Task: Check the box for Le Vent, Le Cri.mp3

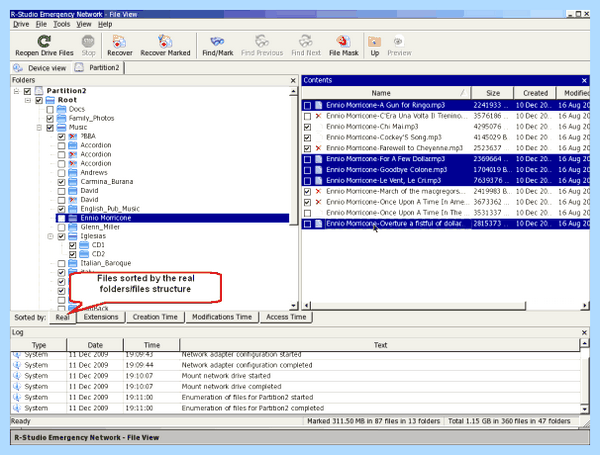Action: (x=307, y=181)
